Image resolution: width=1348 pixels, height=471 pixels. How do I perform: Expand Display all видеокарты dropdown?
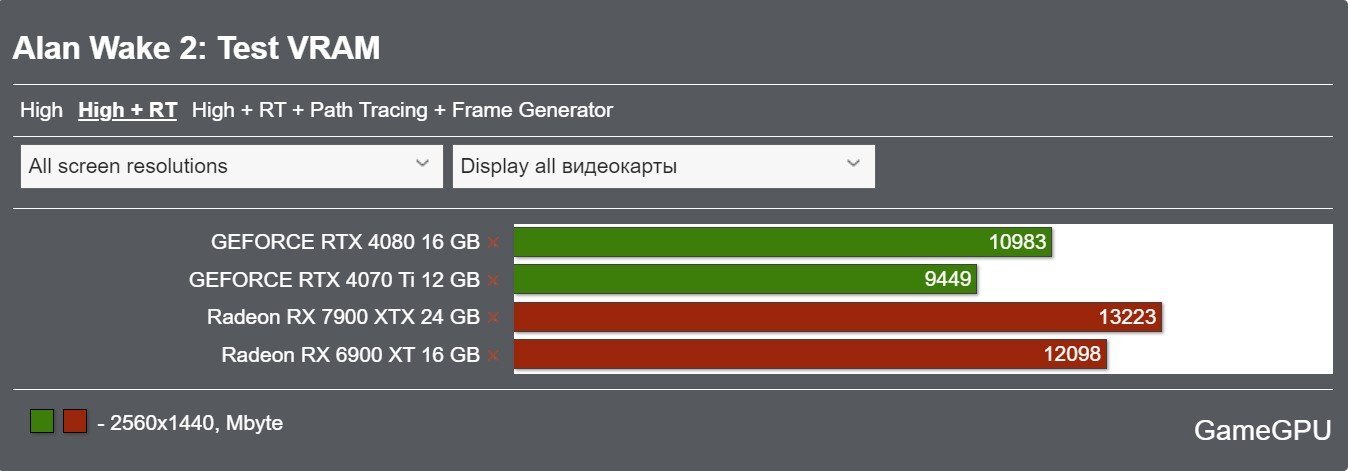pos(664,166)
